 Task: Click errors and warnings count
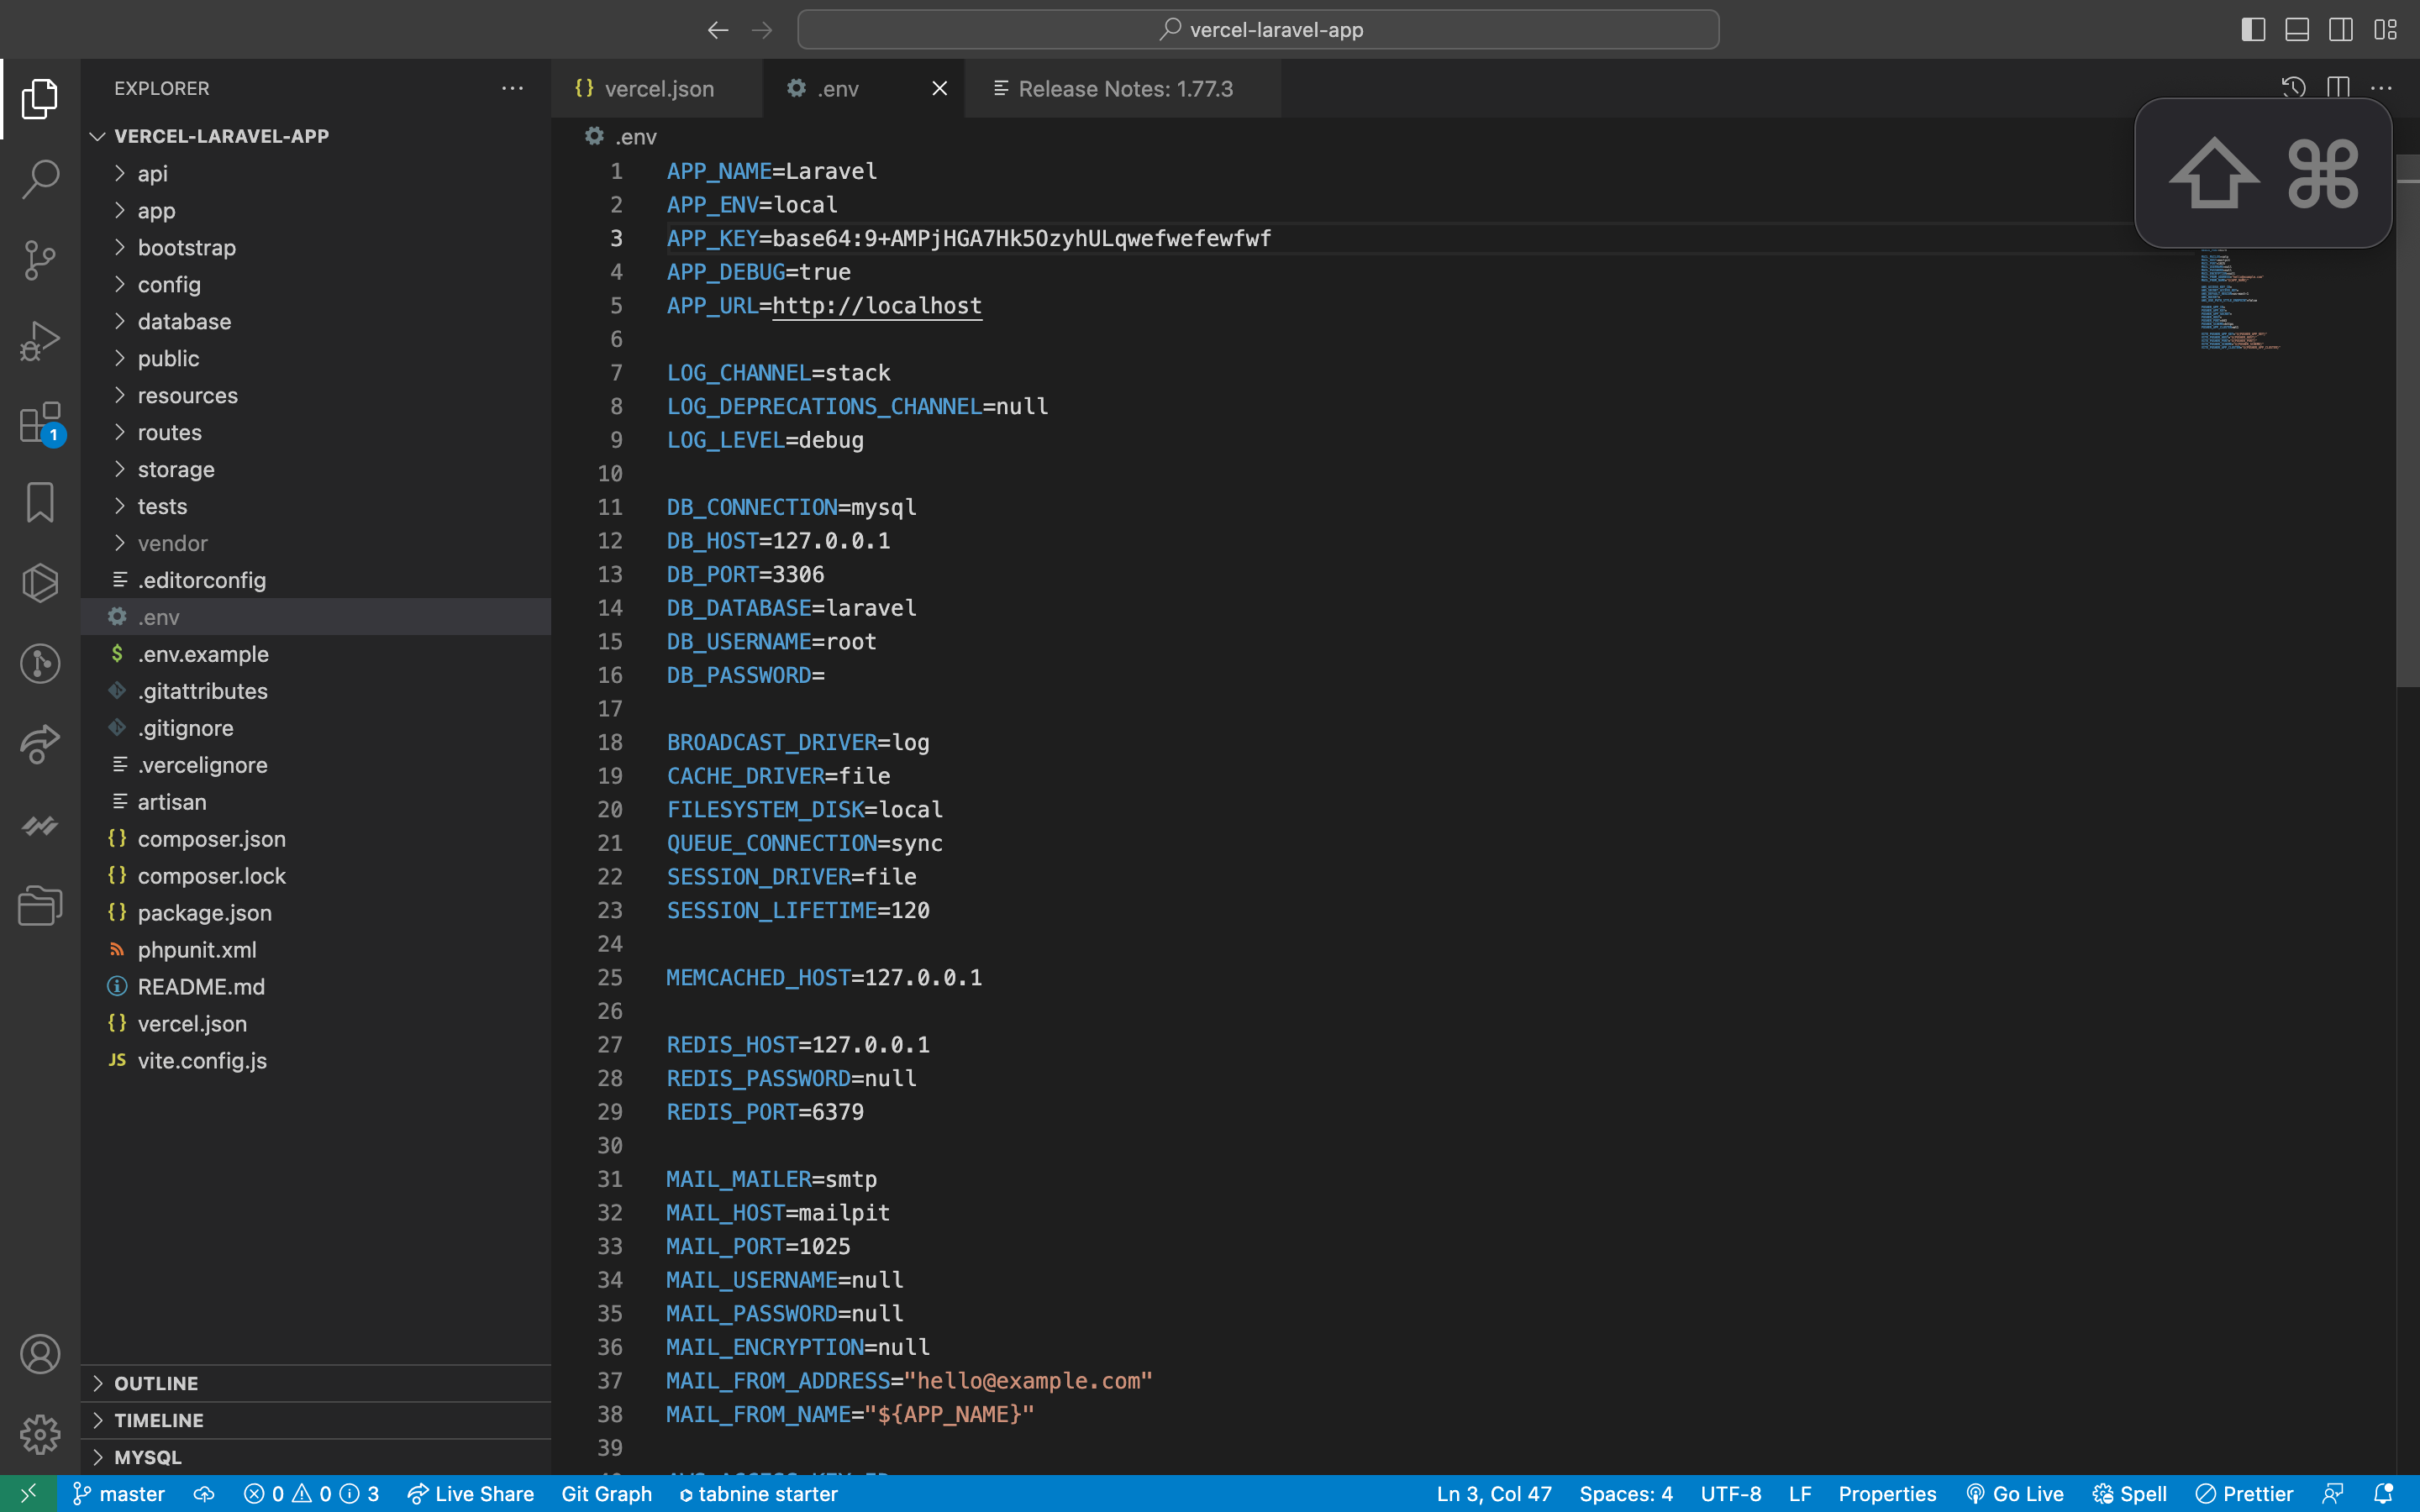311,1494
